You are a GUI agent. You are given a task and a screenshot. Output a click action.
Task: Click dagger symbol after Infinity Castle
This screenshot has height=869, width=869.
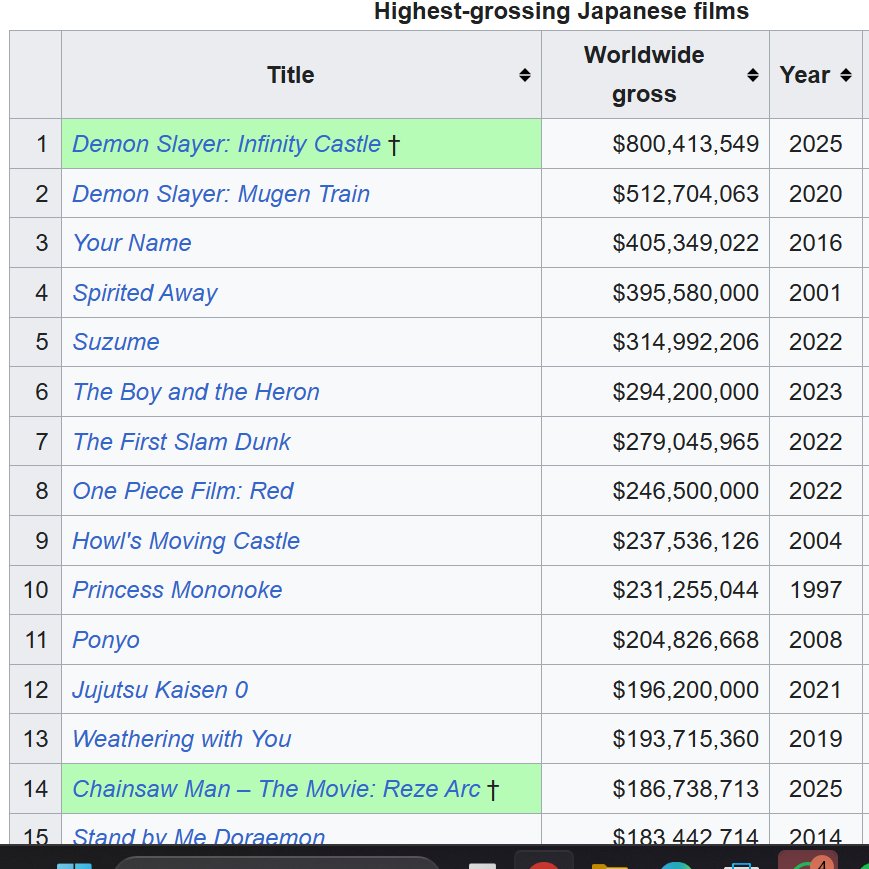[x=393, y=145]
